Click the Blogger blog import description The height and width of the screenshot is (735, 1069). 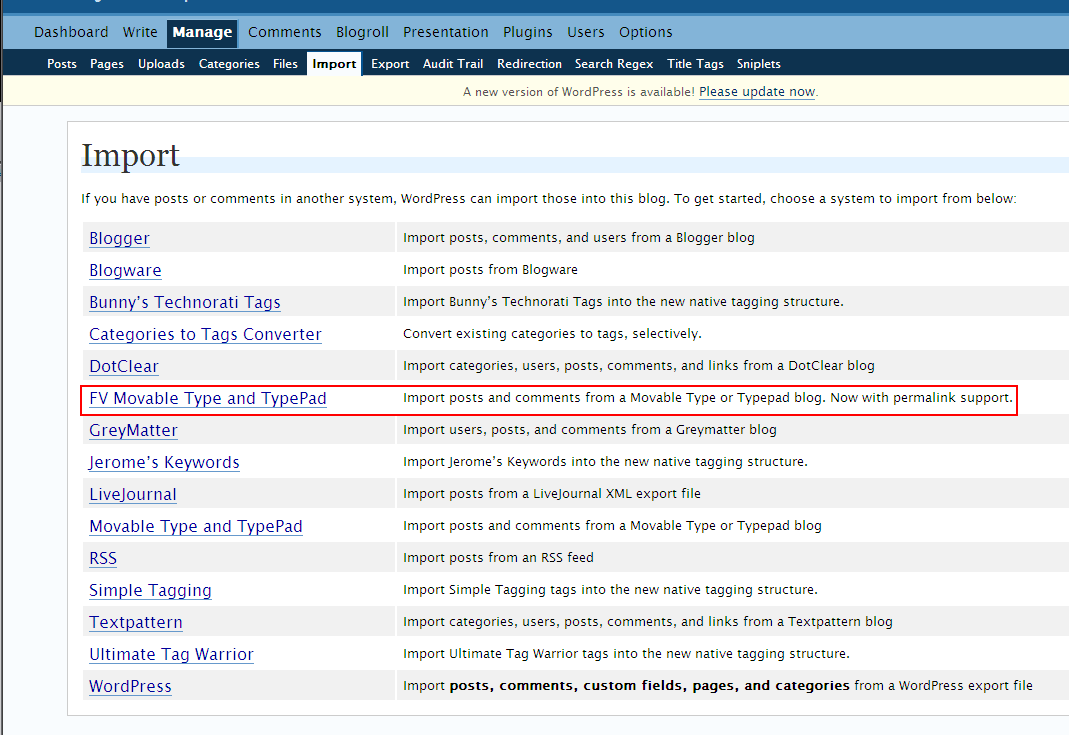[x=579, y=237]
